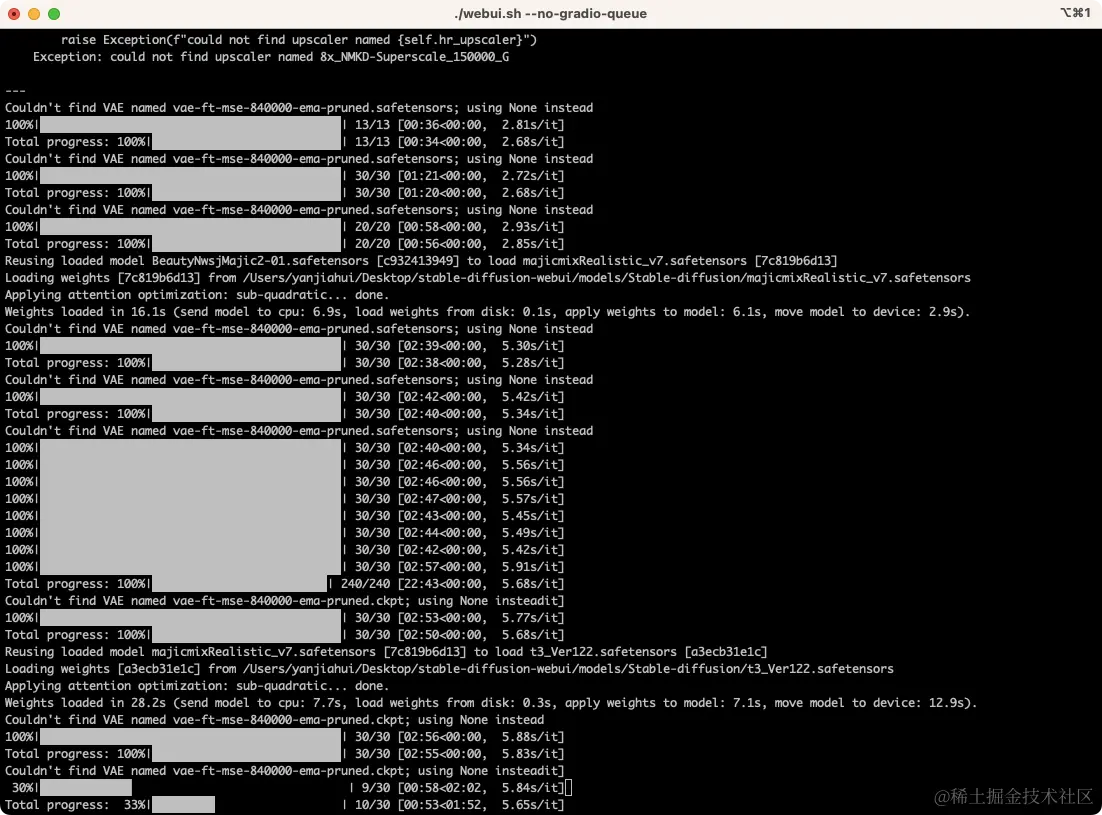
Task: Click the terminal title ./webui.sh --no-gradio-queue
Action: tap(551, 13)
